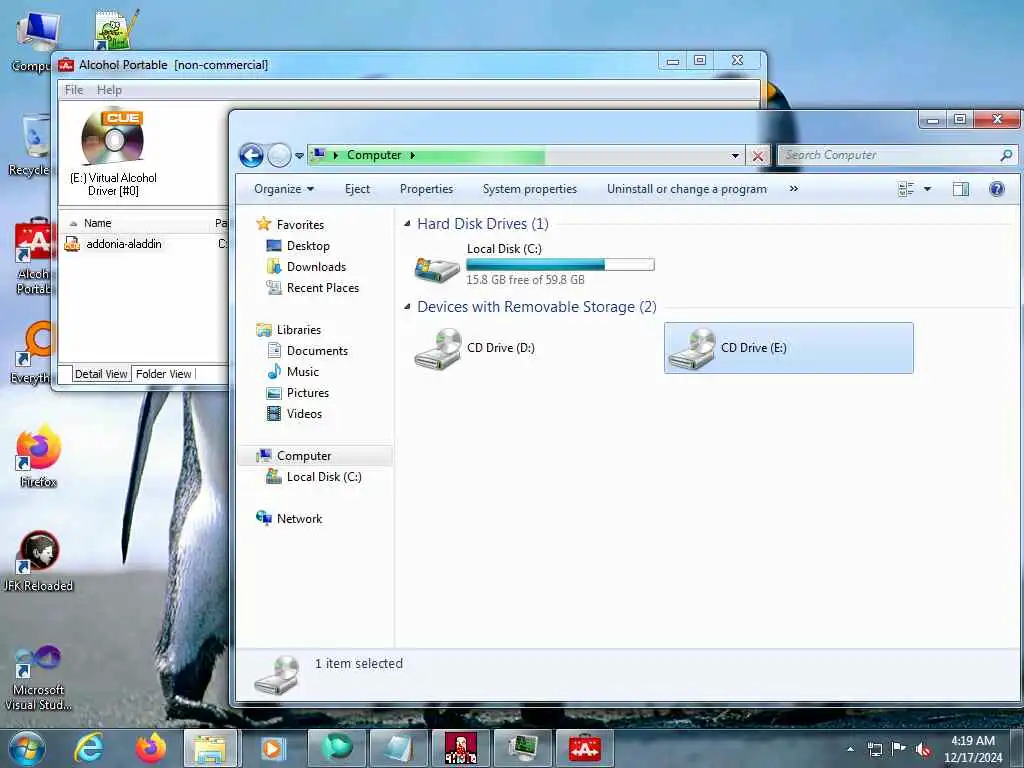Click the Local Disk (C:) capacity bar
The image size is (1024, 768).
[x=560, y=264]
